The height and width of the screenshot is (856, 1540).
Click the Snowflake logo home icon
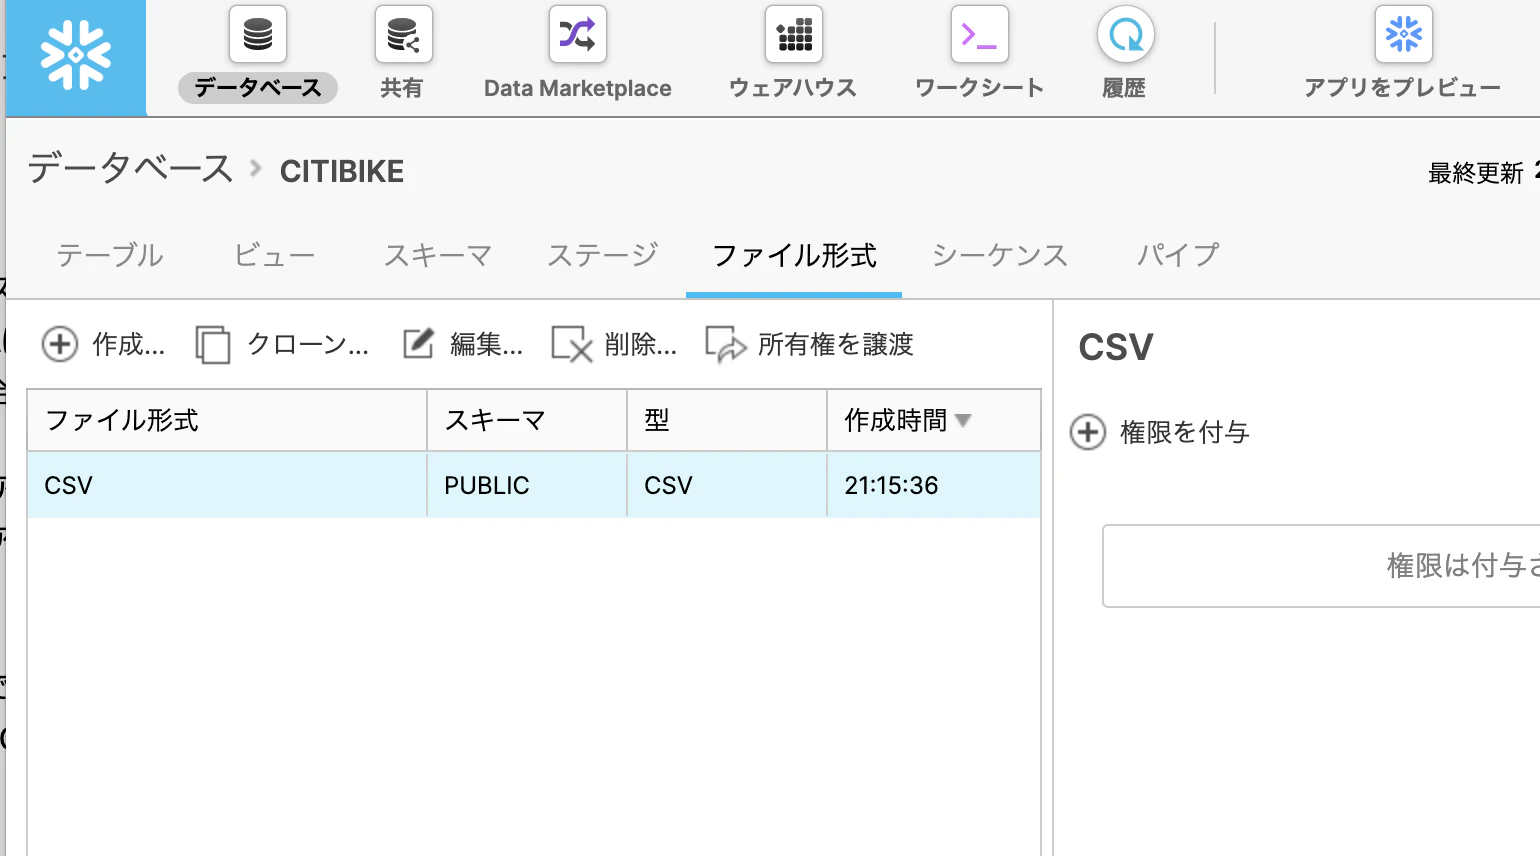76,57
